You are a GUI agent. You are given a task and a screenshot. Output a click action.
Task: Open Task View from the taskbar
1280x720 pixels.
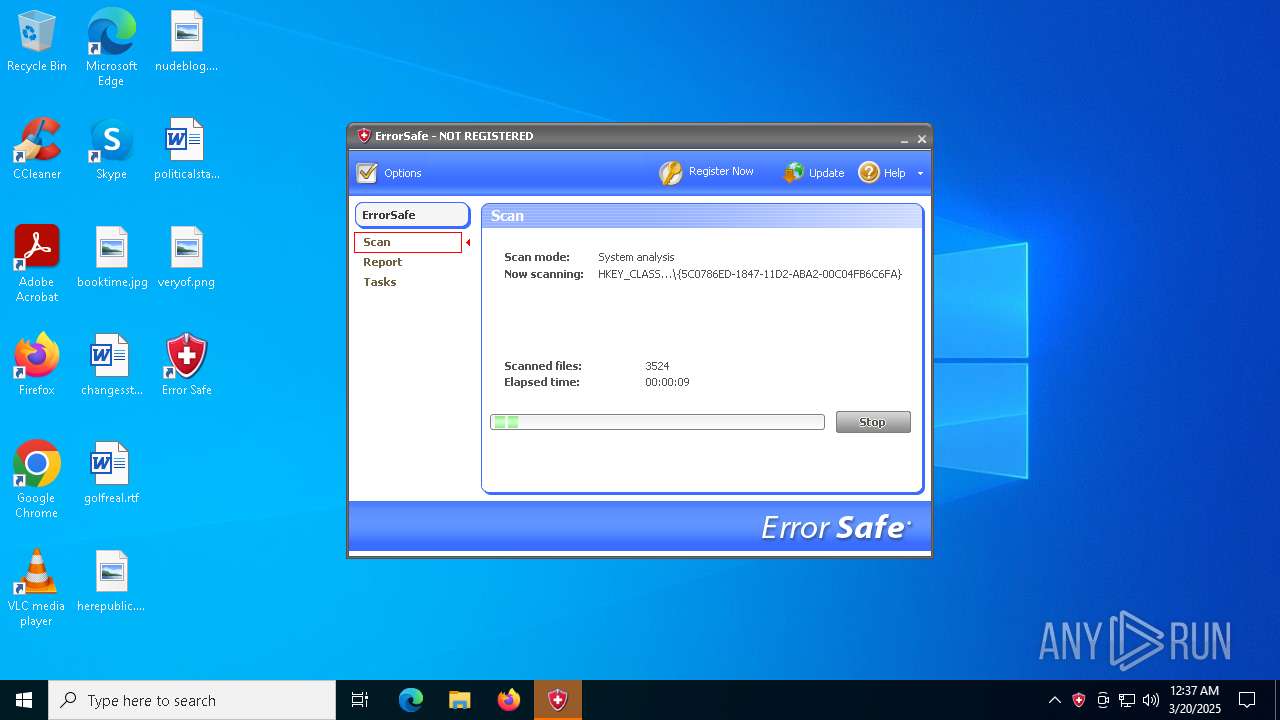360,700
